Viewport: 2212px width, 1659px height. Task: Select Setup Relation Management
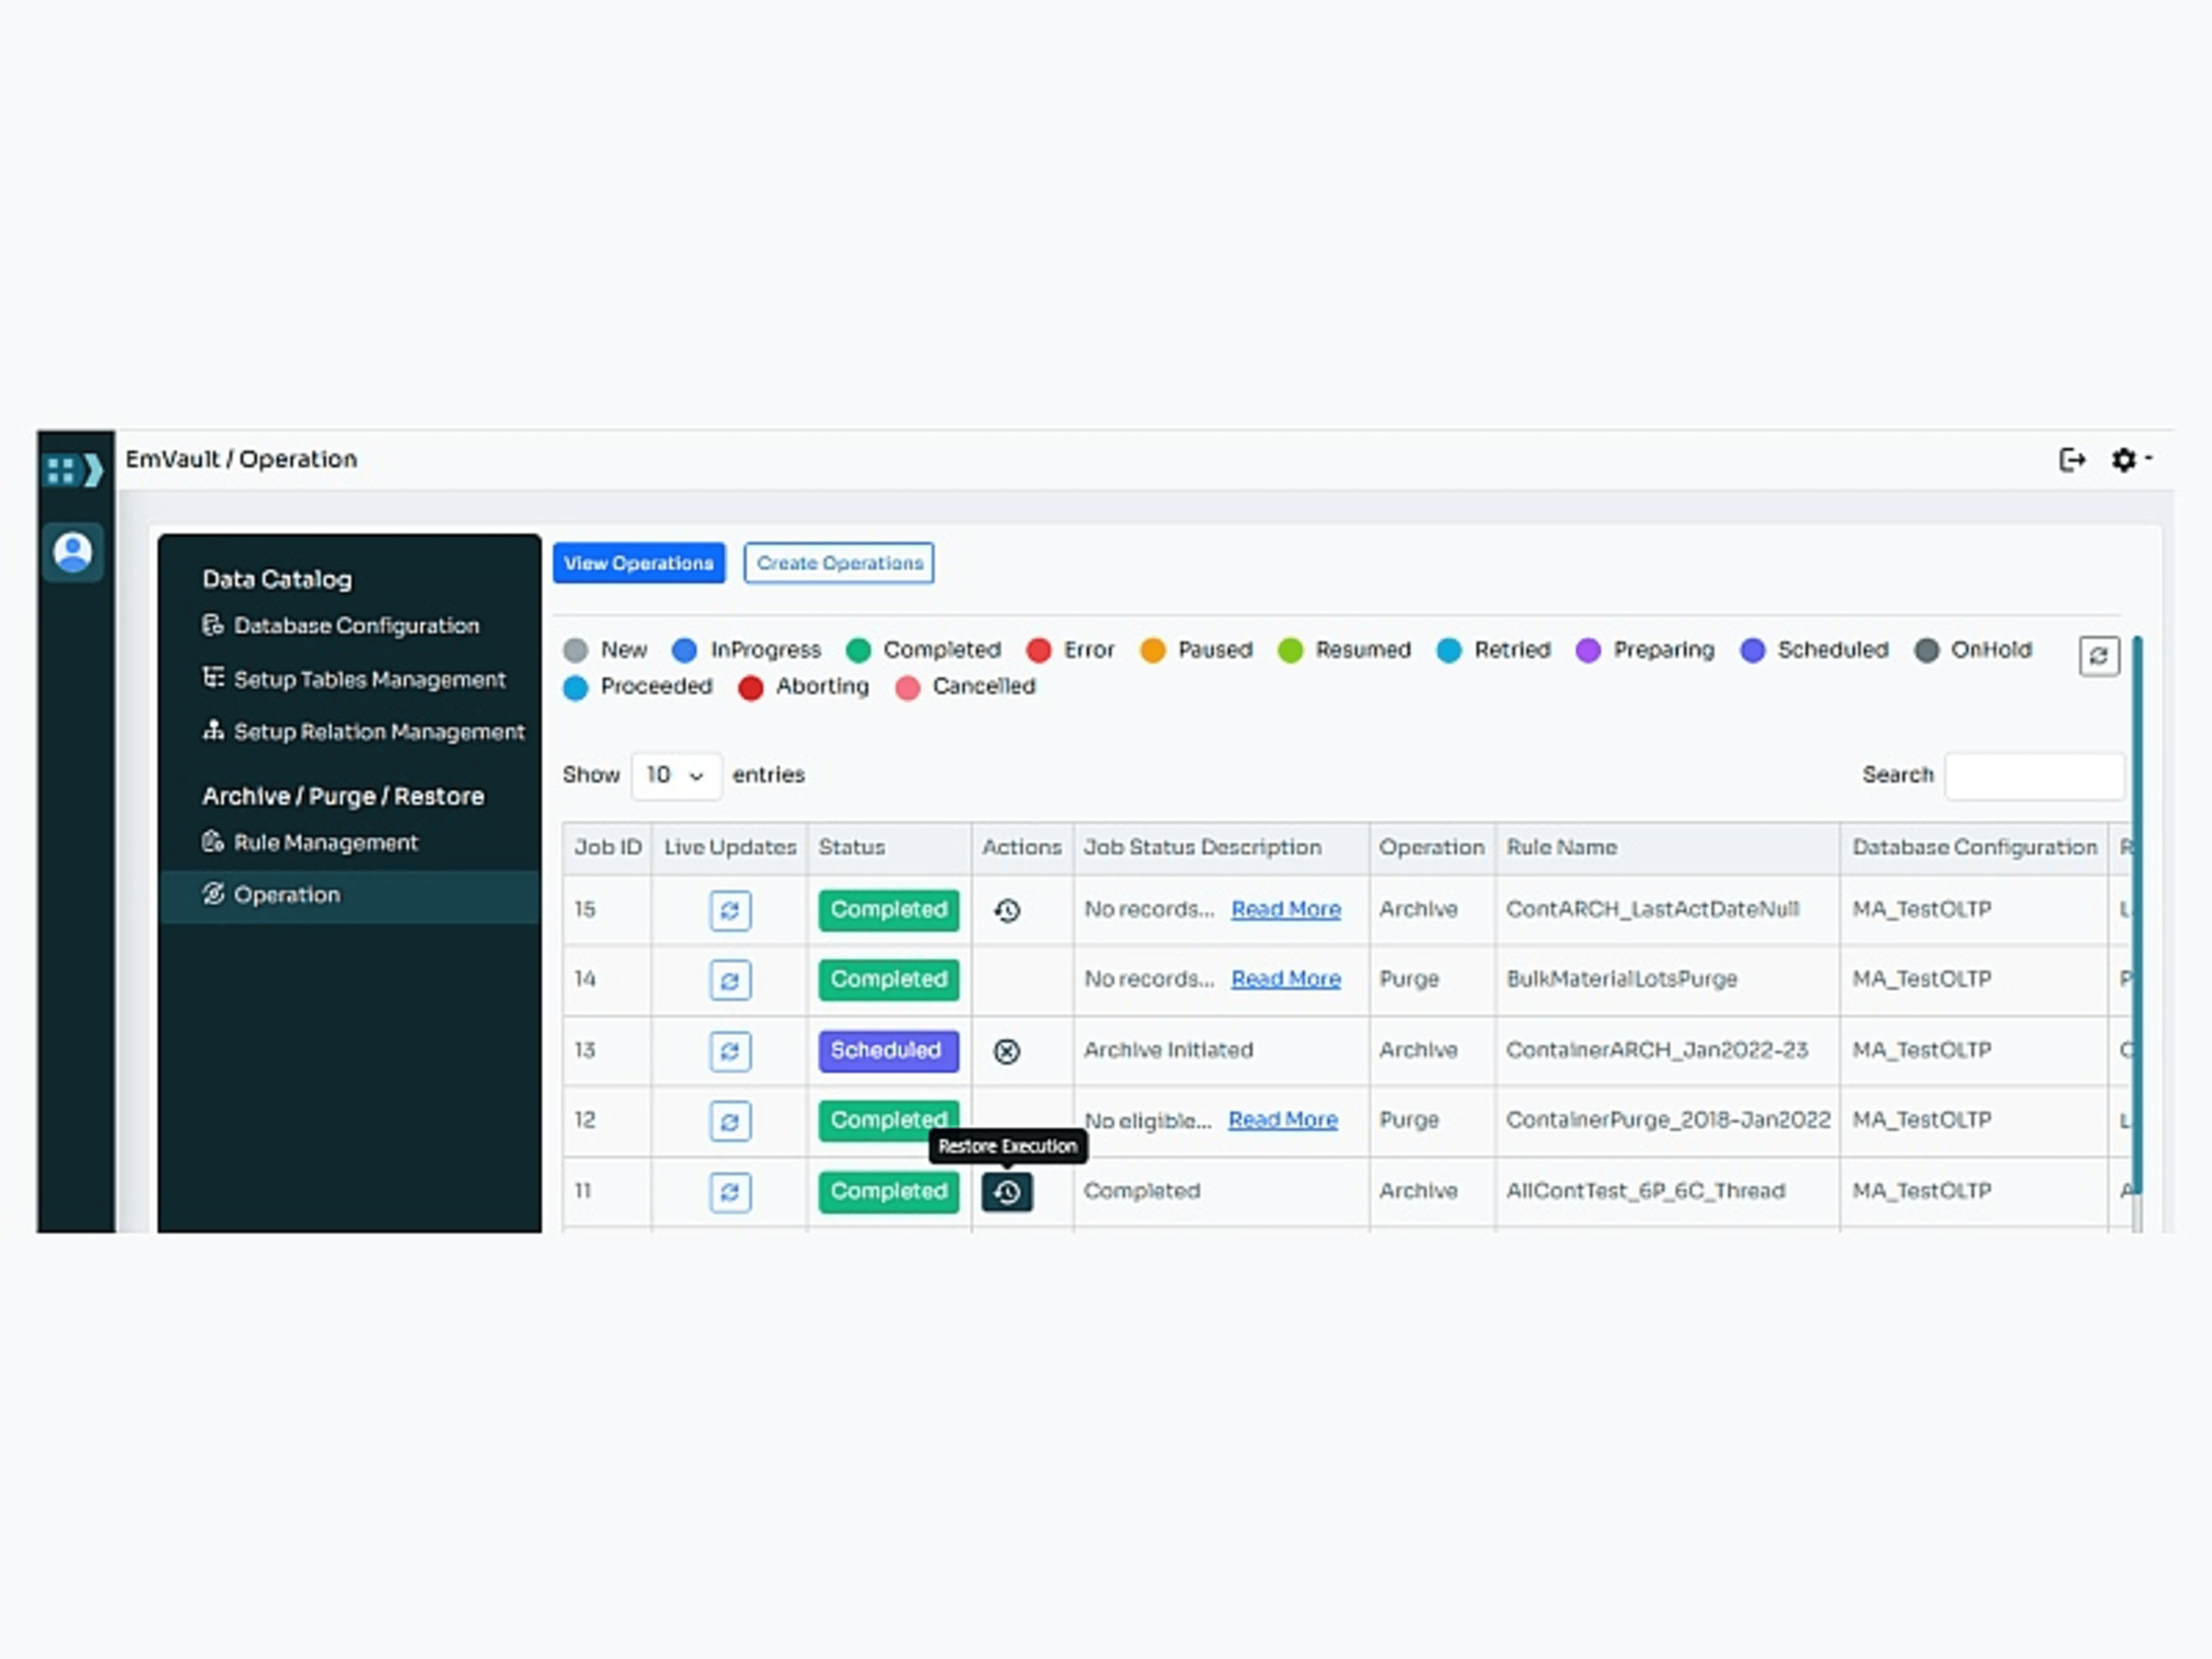point(378,732)
